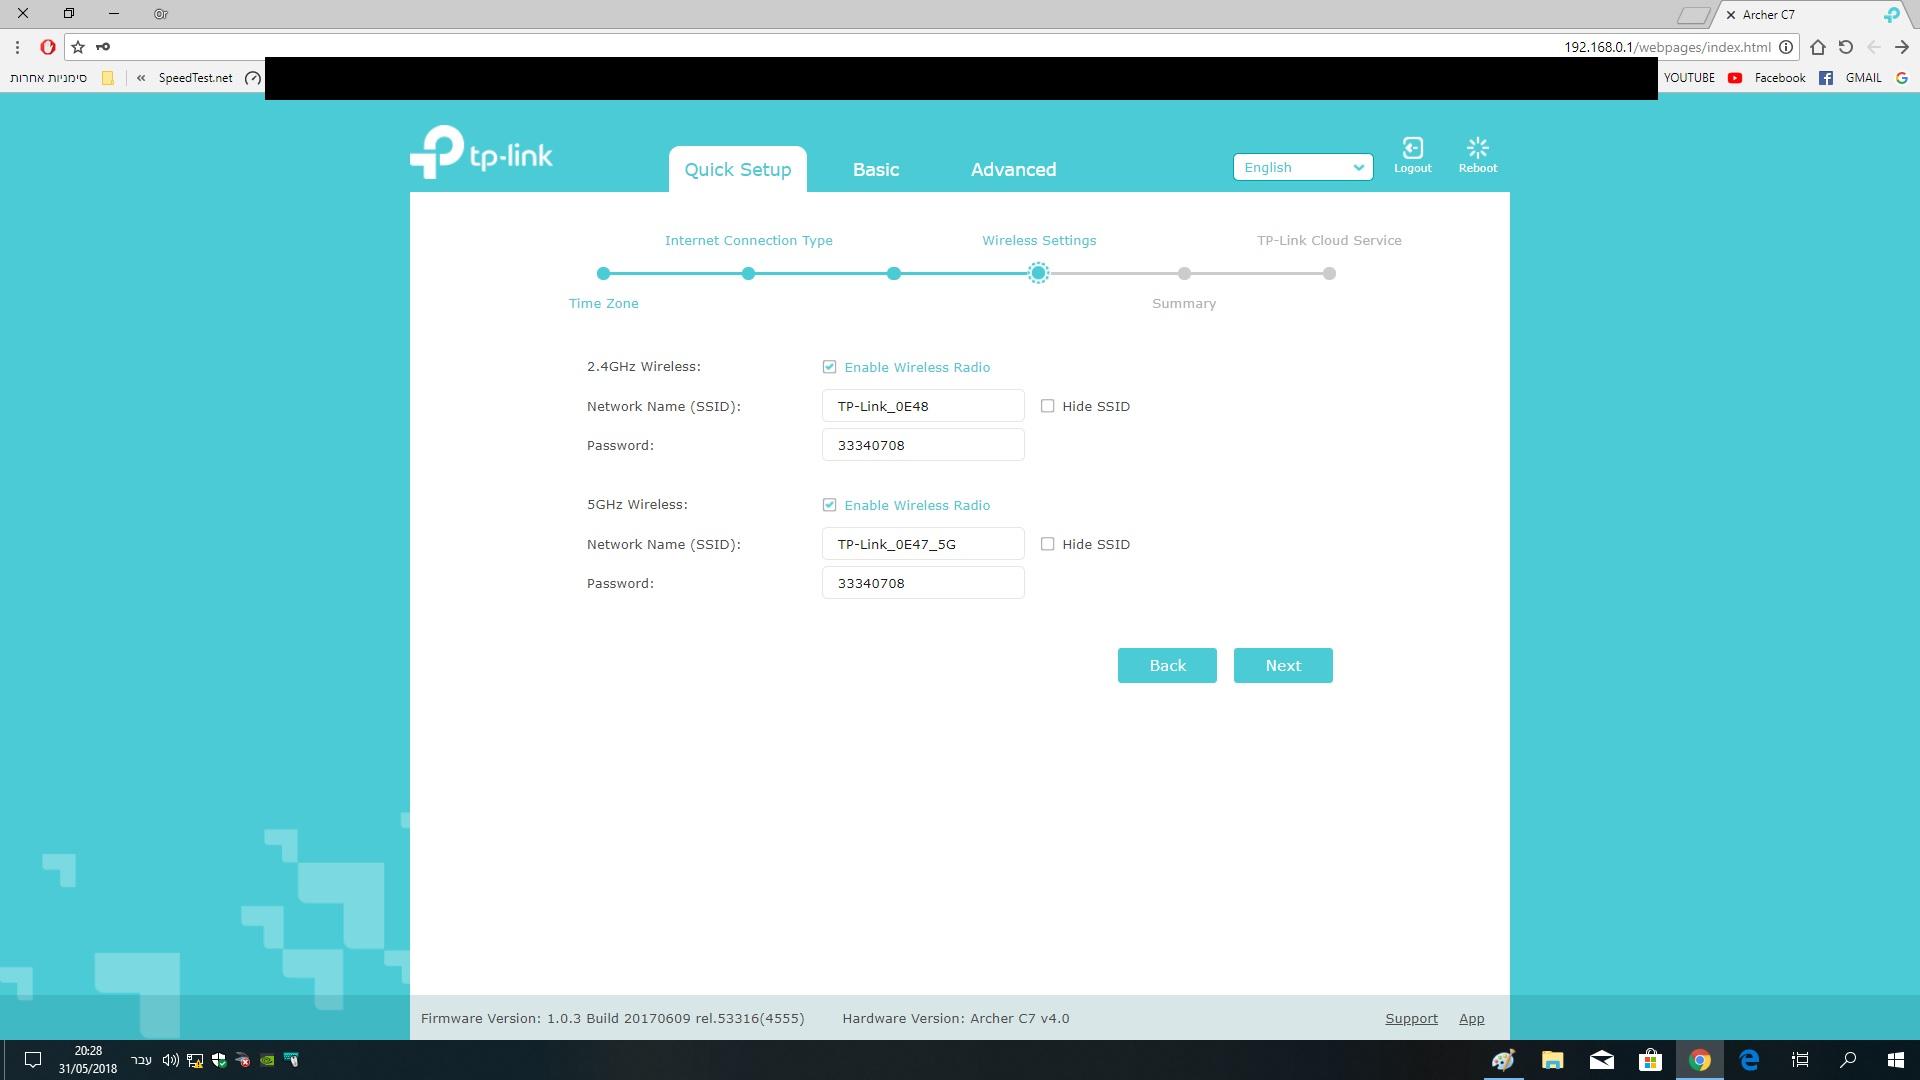1920x1080 pixels.
Task: Open the GMAIL bookmark
Action: pos(1877,78)
